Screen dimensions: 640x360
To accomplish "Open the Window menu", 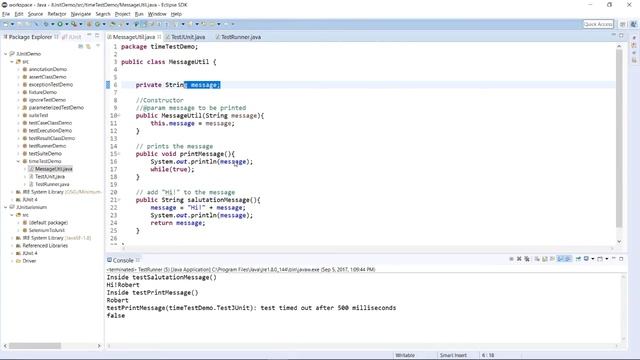I will point(157,14).
